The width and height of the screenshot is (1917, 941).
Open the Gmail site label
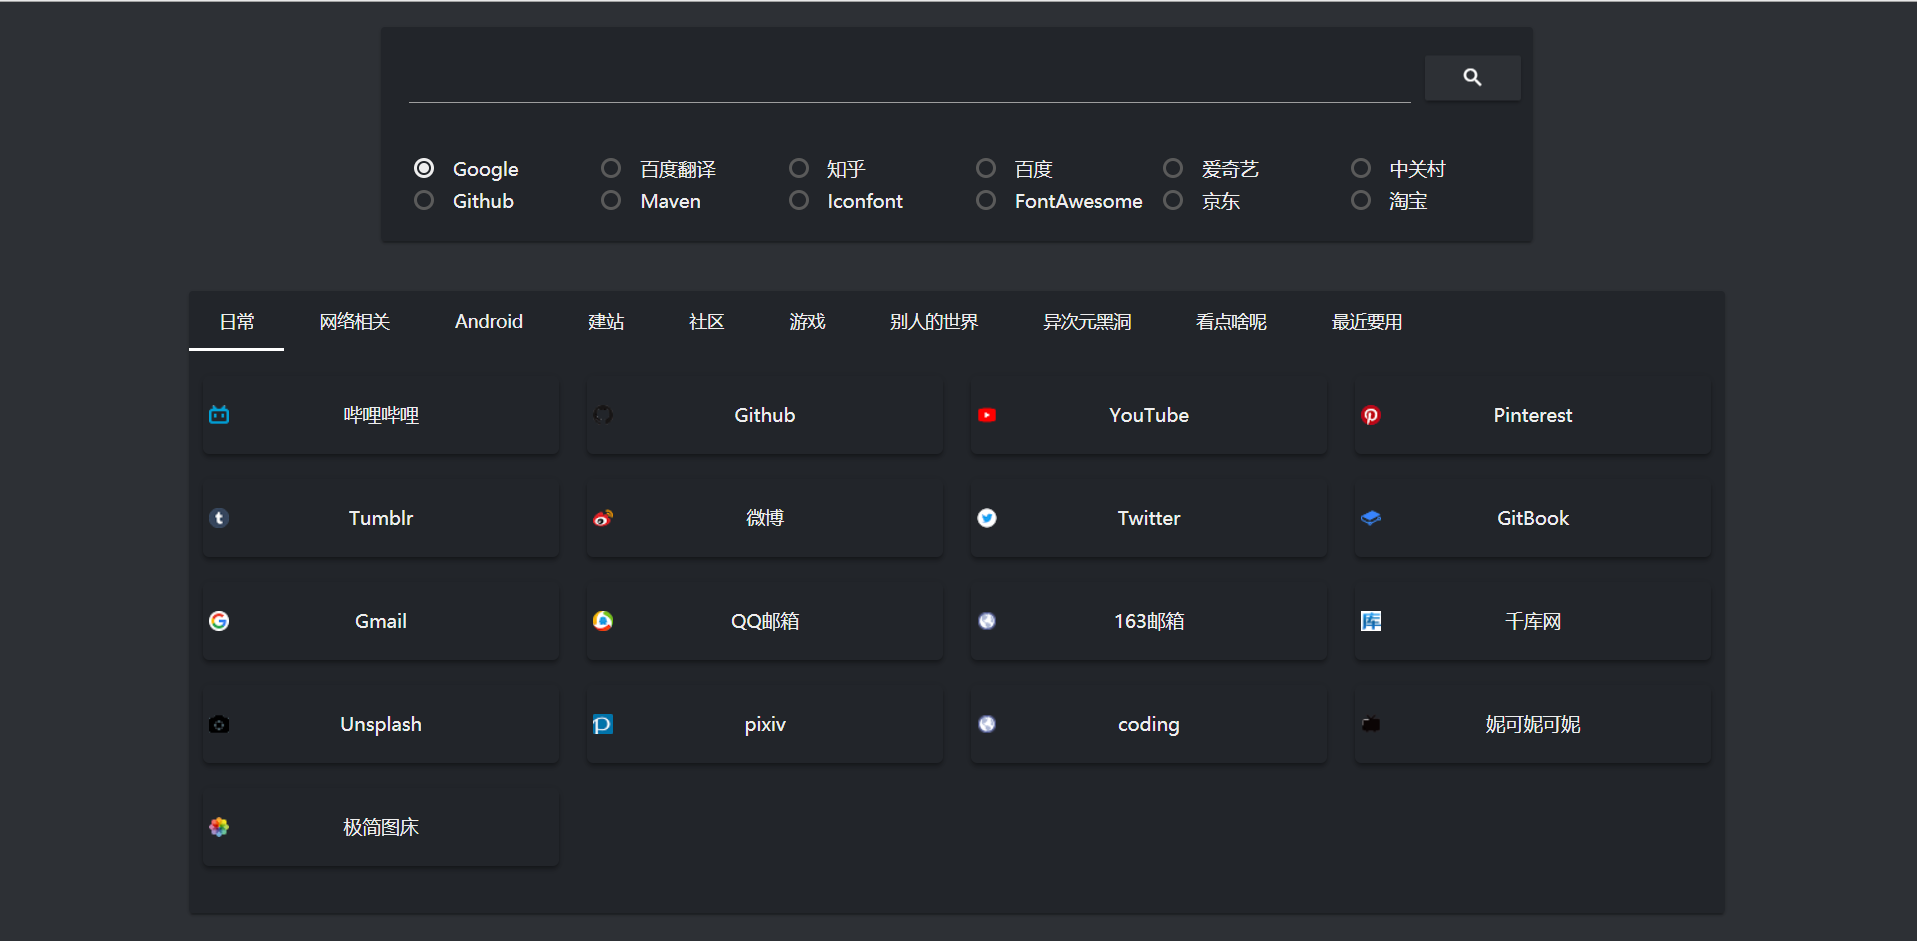point(381,621)
